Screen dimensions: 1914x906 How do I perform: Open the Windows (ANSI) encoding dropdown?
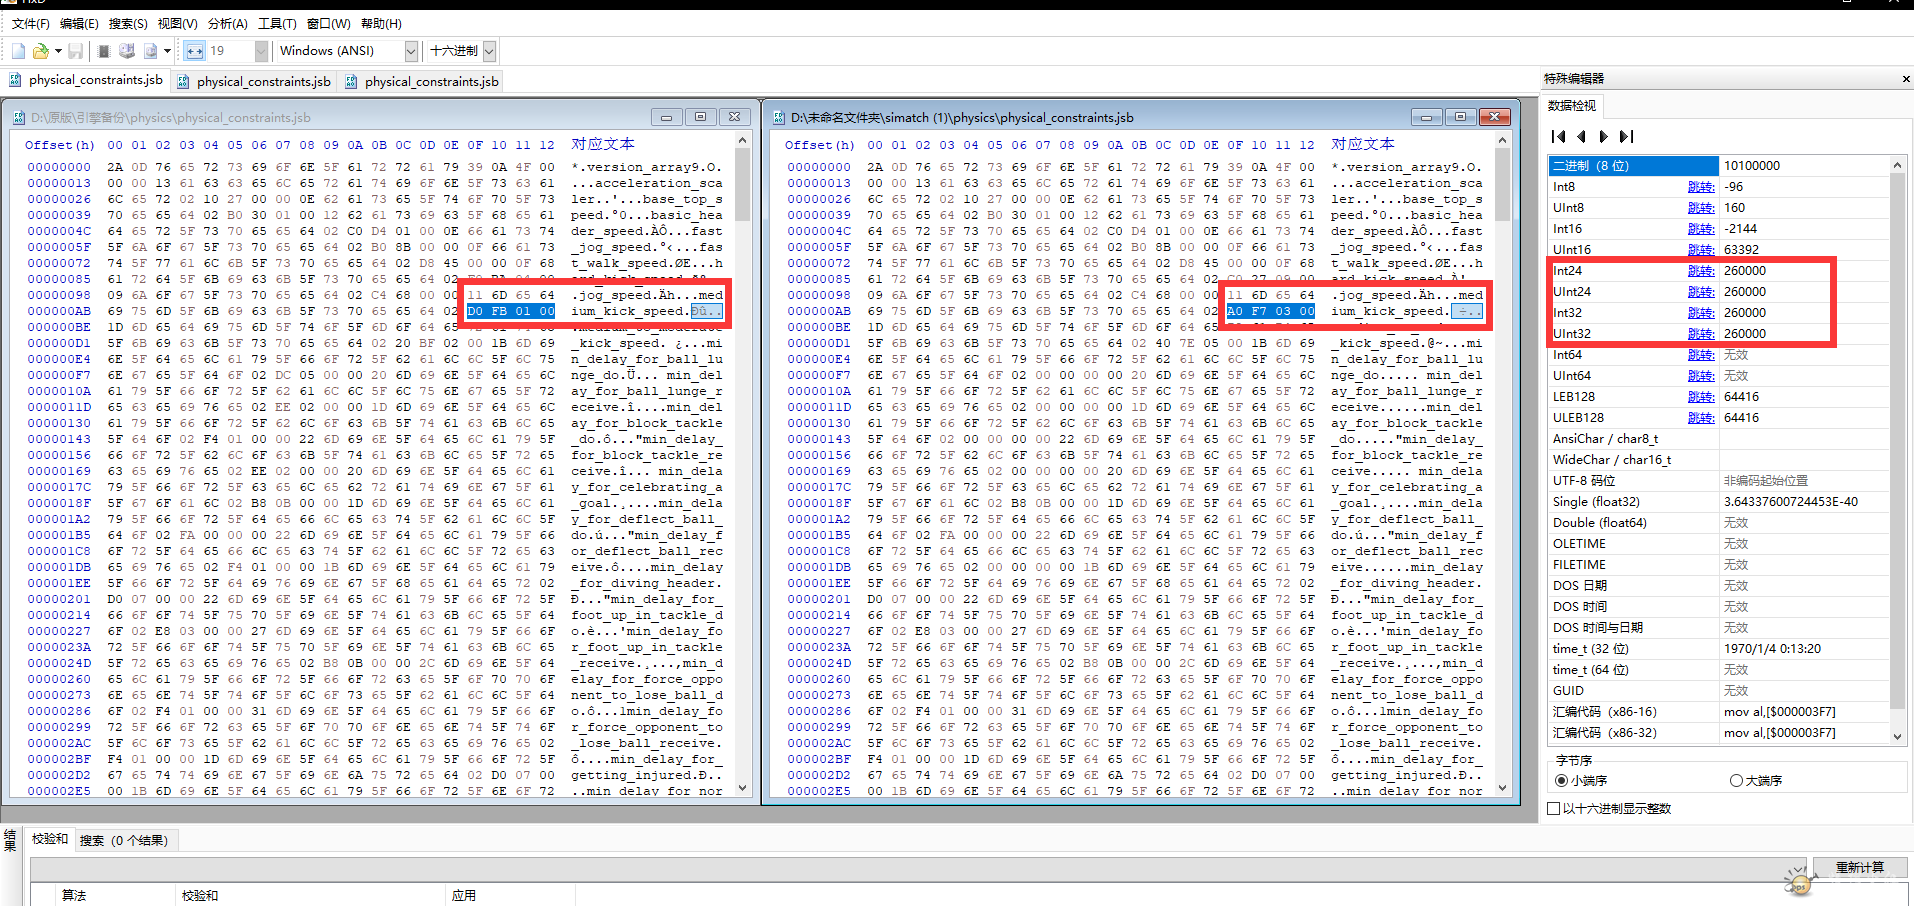click(x=410, y=51)
